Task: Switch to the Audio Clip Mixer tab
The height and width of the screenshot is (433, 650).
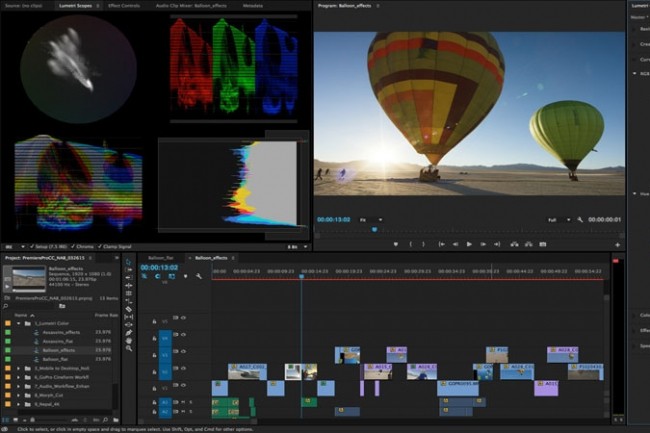Action: coord(191,6)
